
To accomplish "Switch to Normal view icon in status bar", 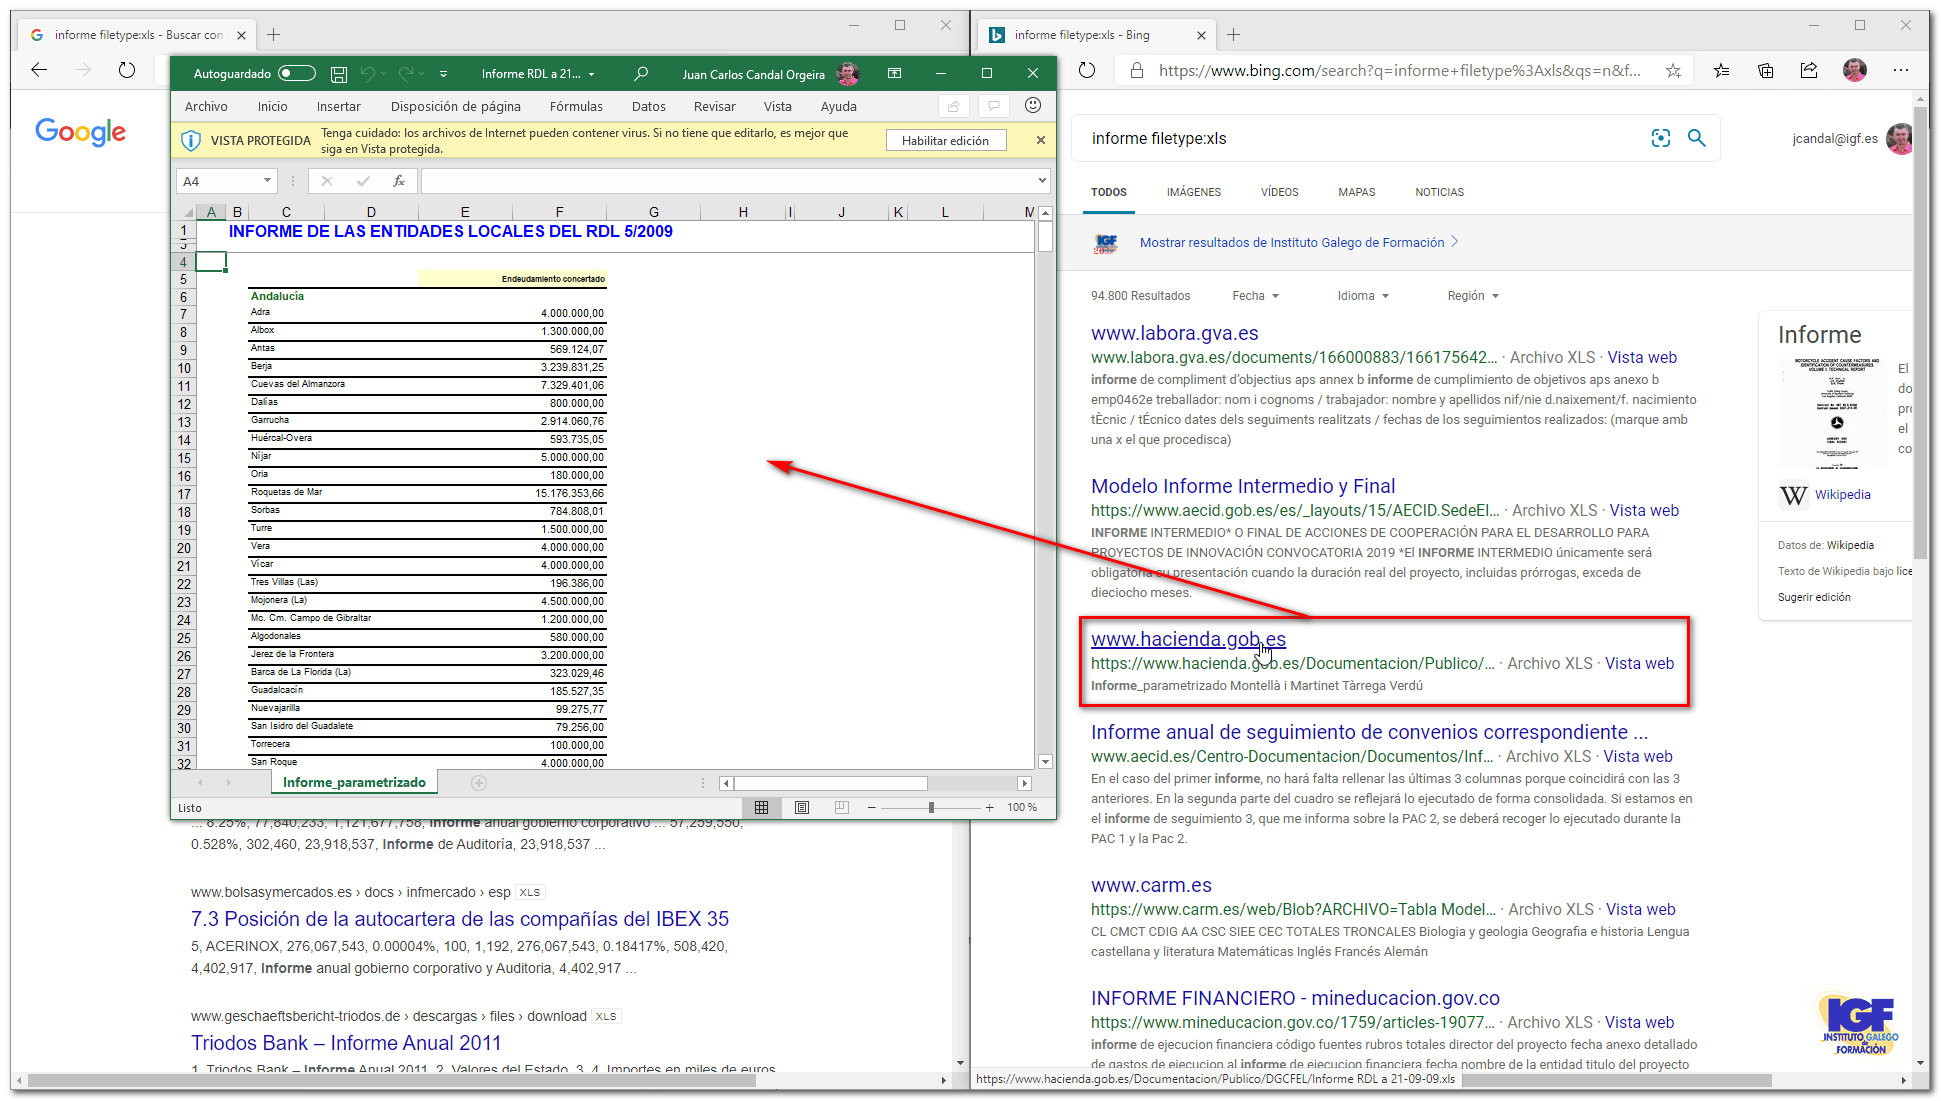I will point(762,807).
